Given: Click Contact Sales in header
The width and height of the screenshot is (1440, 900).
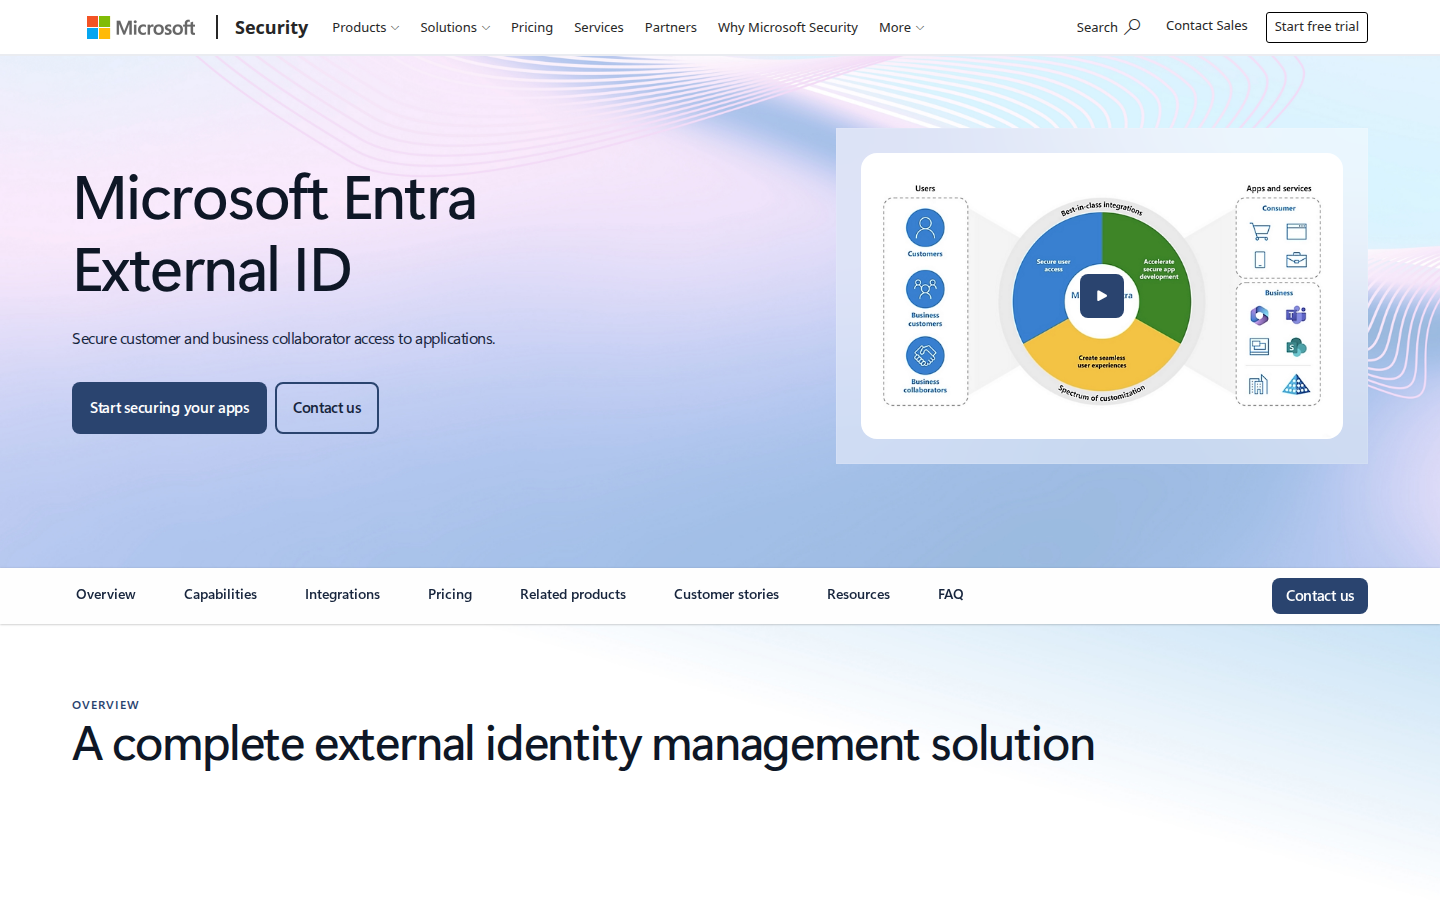Looking at the screenshot, I should [1207, 26].
